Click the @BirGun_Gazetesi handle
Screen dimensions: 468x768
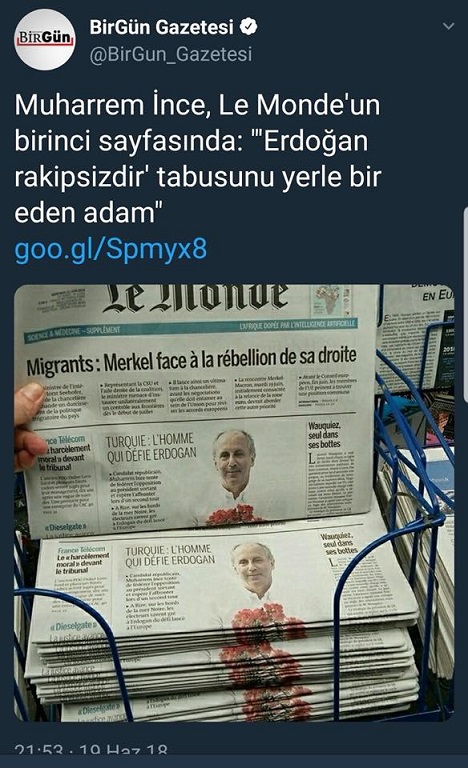(171, 54)
